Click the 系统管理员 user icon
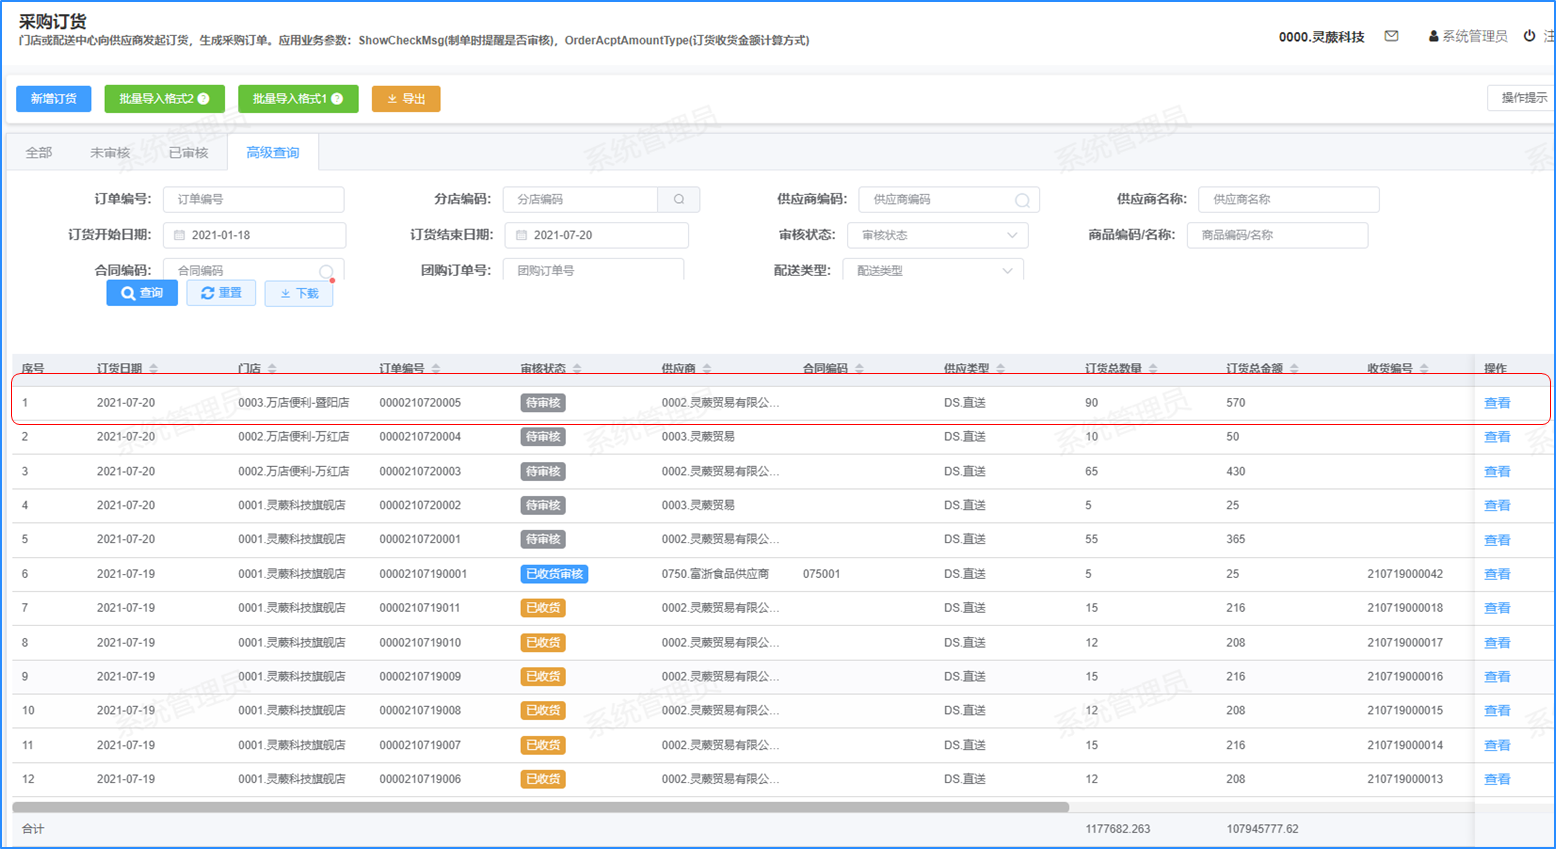This screenshot has height=849, width=1556. (1433, 37)
